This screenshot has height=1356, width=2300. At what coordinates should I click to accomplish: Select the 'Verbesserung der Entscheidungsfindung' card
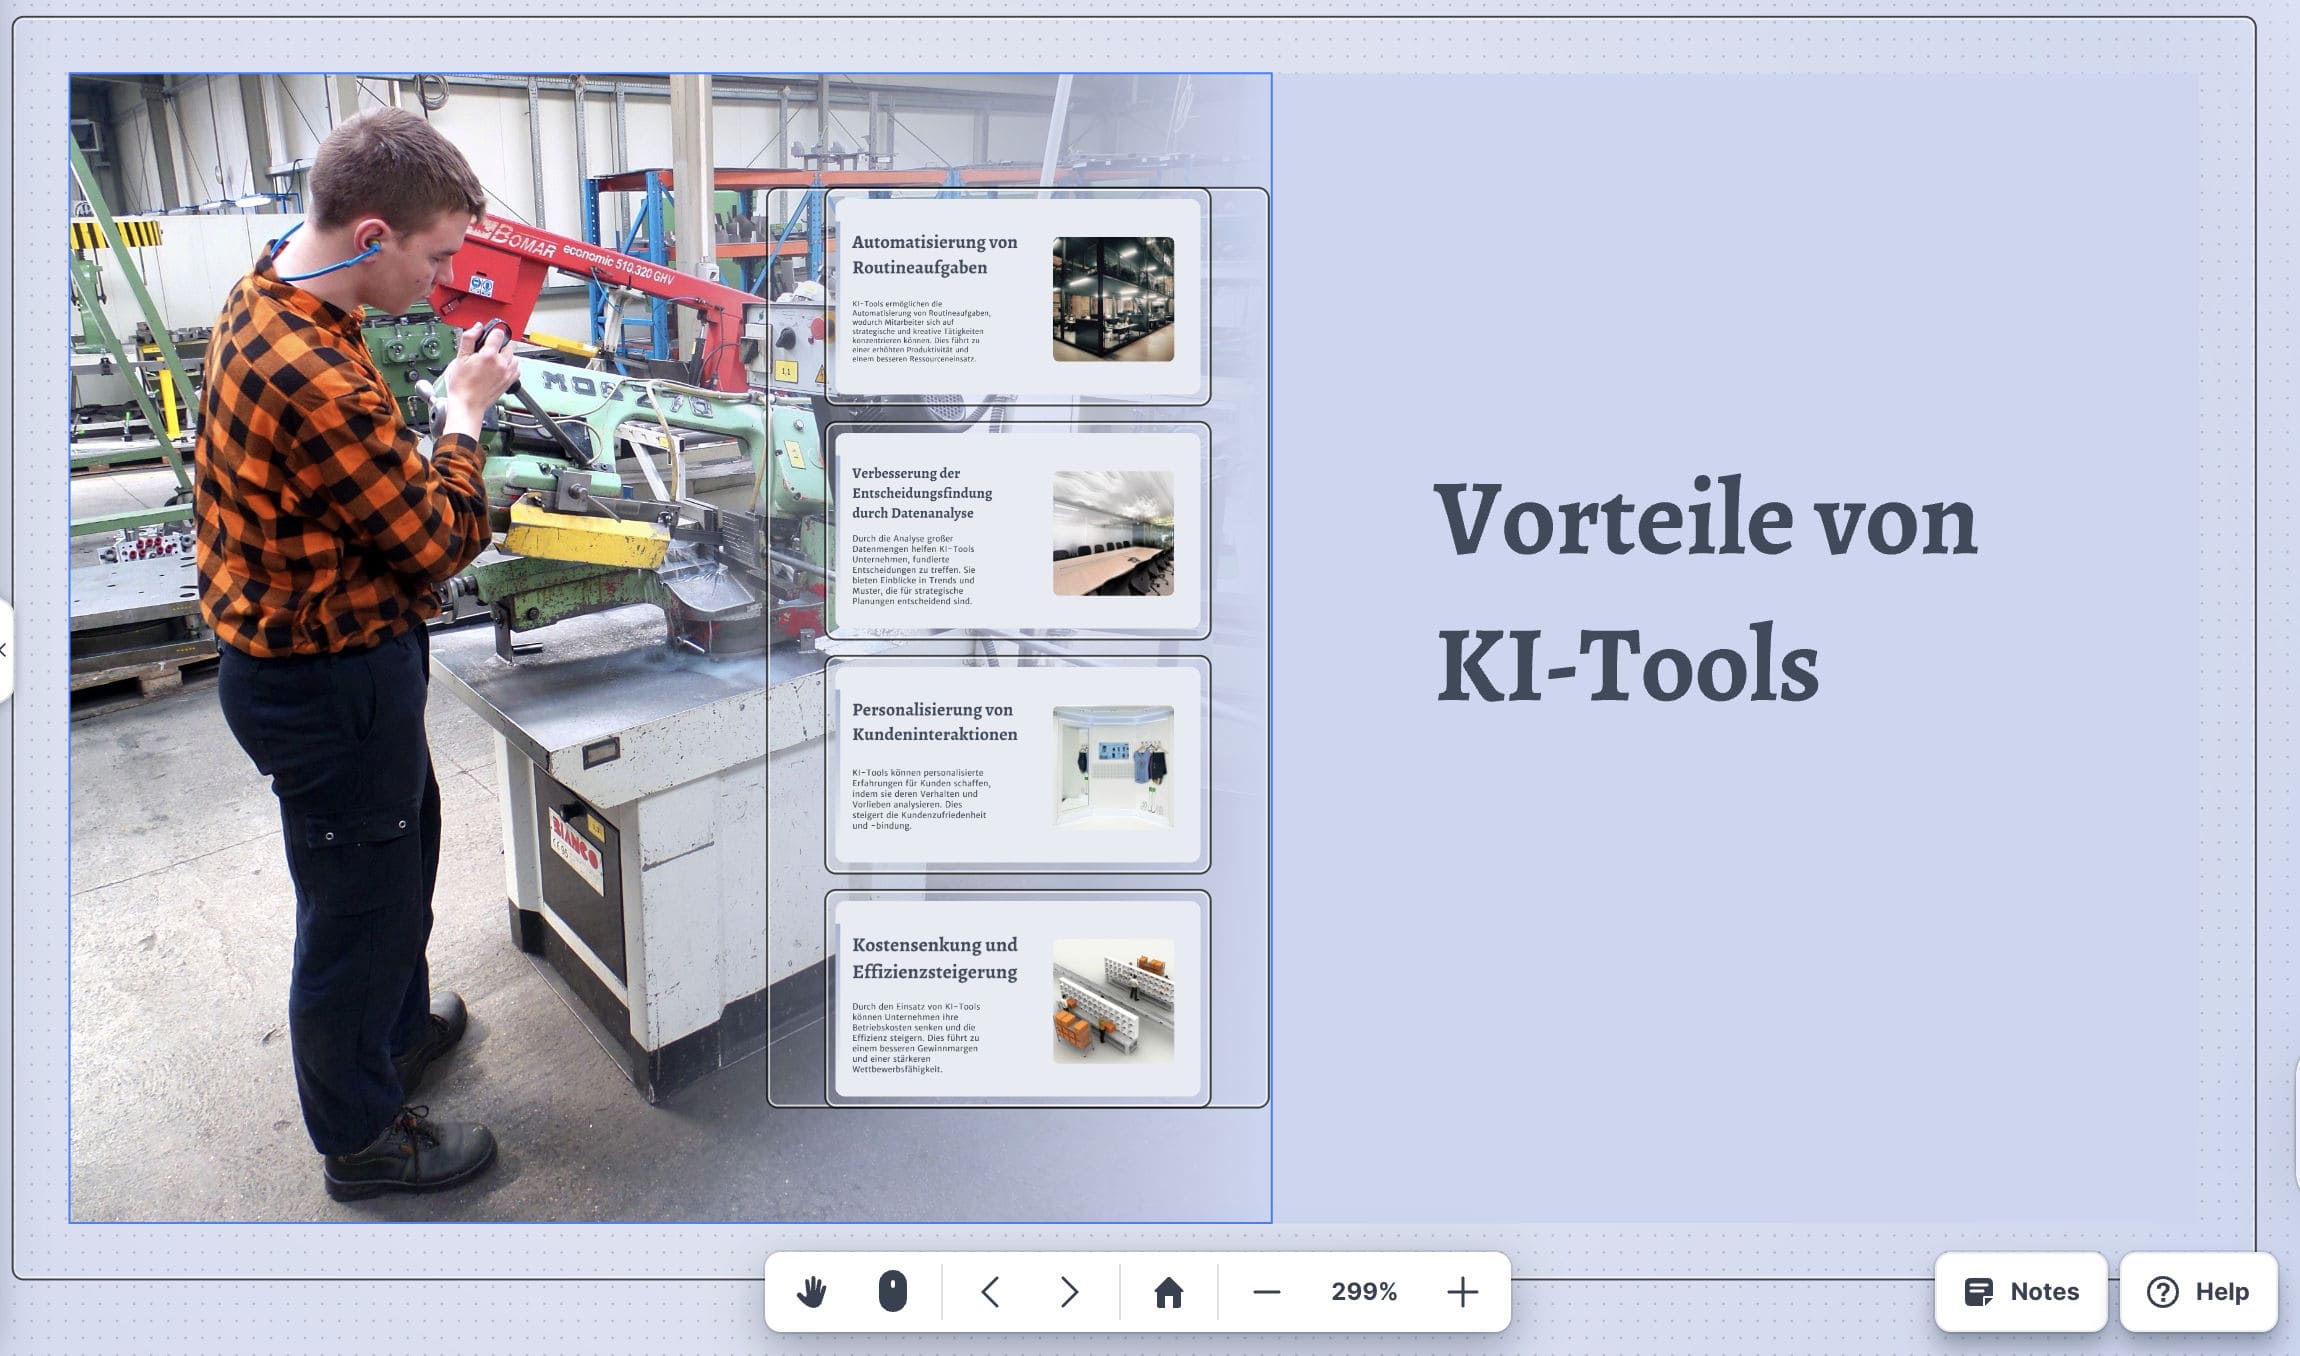click(1018, 531)
